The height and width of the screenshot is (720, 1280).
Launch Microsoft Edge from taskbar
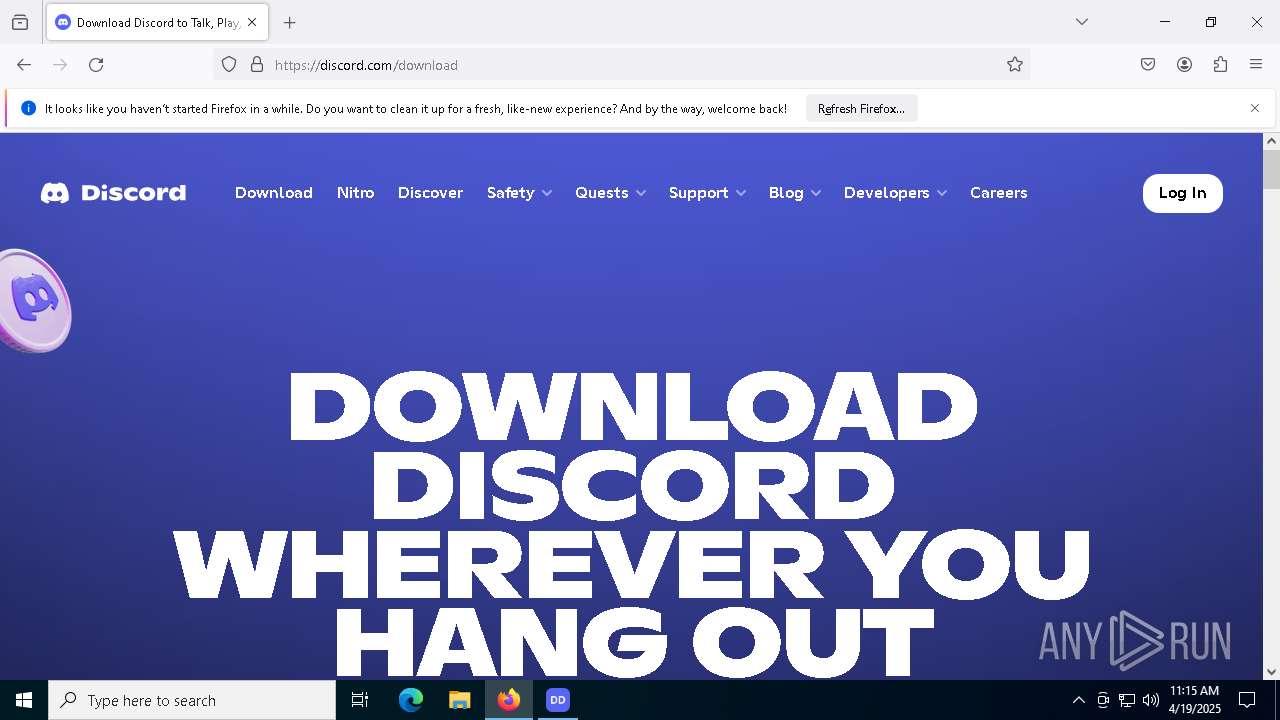click(411, 700)
